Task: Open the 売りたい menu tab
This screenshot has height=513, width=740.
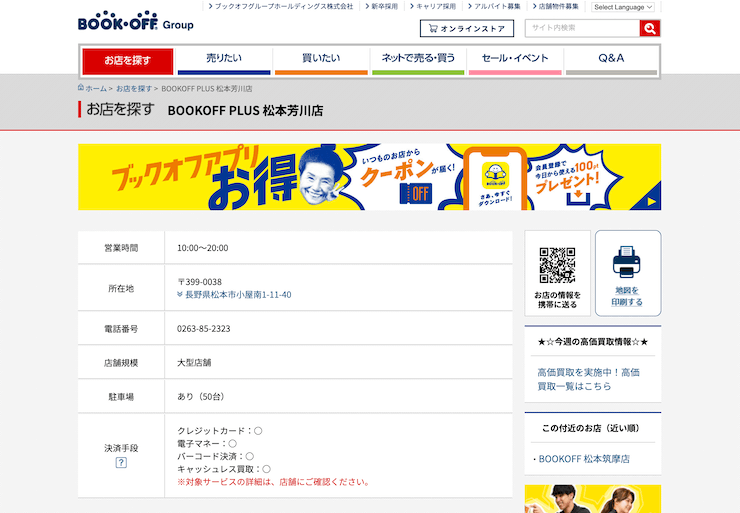Action: click(x=224, y=61)
